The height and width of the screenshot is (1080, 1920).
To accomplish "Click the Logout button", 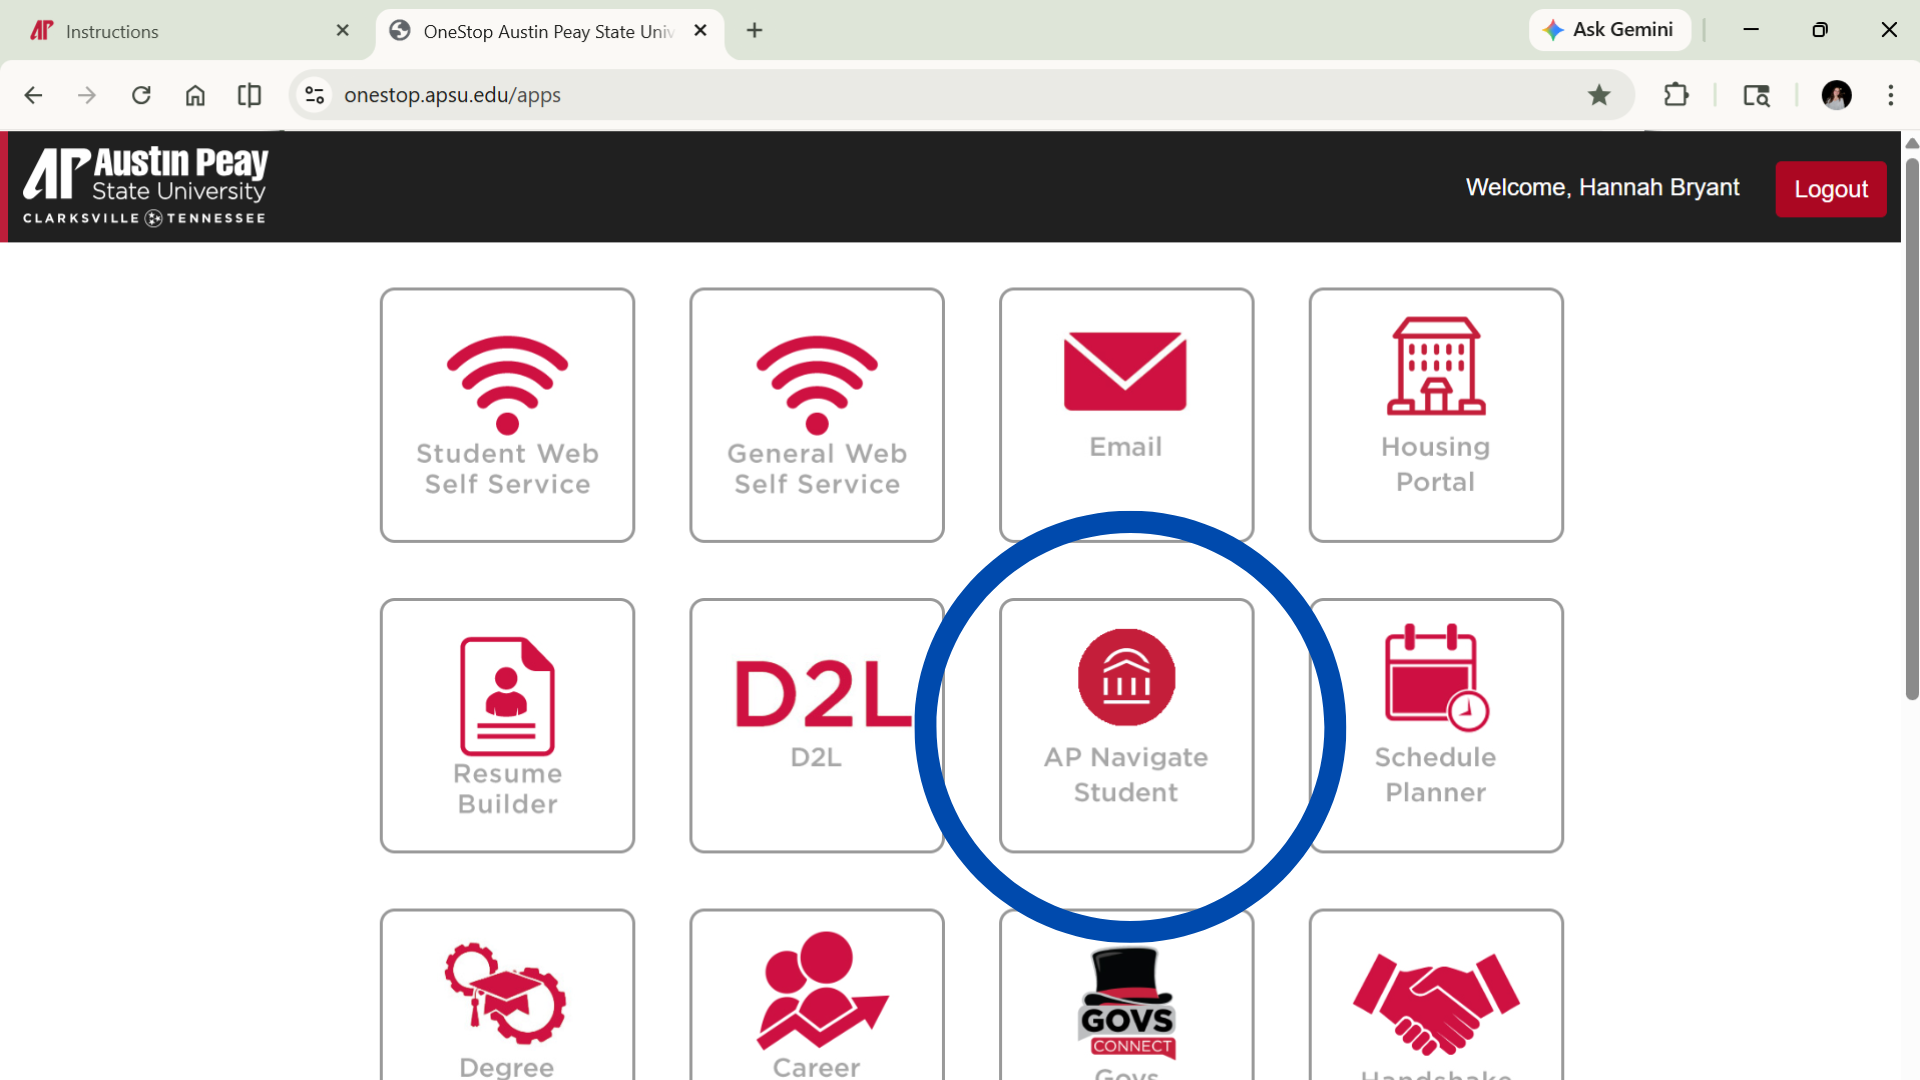I will coord(1830,189).
